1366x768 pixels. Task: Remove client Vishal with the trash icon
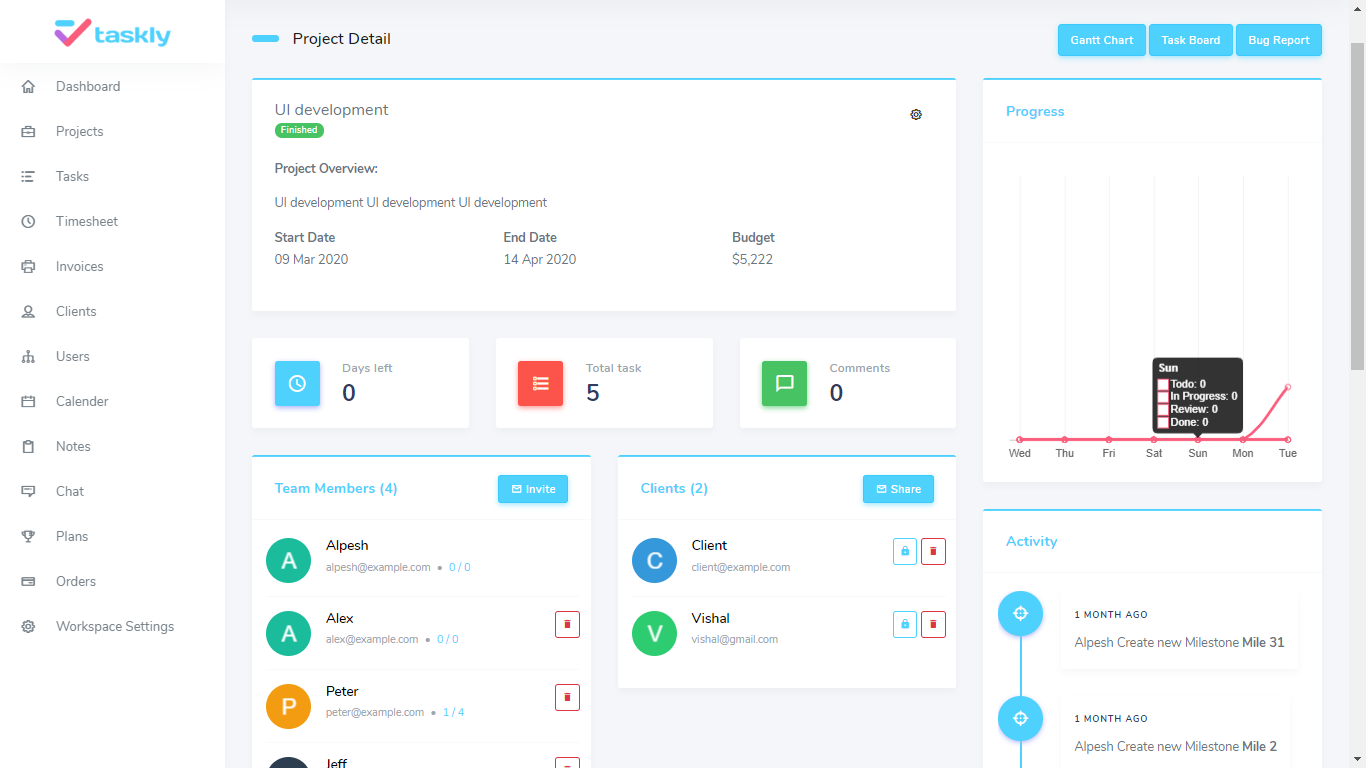933,624
